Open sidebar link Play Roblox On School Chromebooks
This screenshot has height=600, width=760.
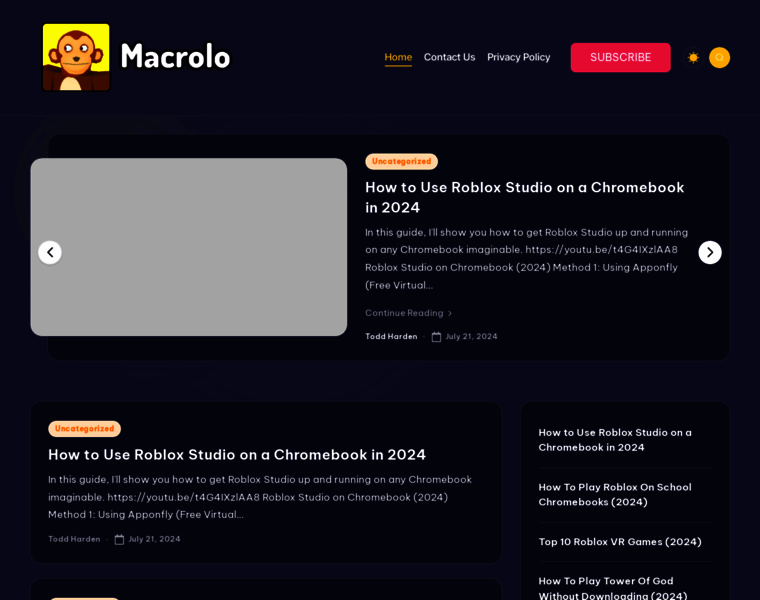pos(615,495)
